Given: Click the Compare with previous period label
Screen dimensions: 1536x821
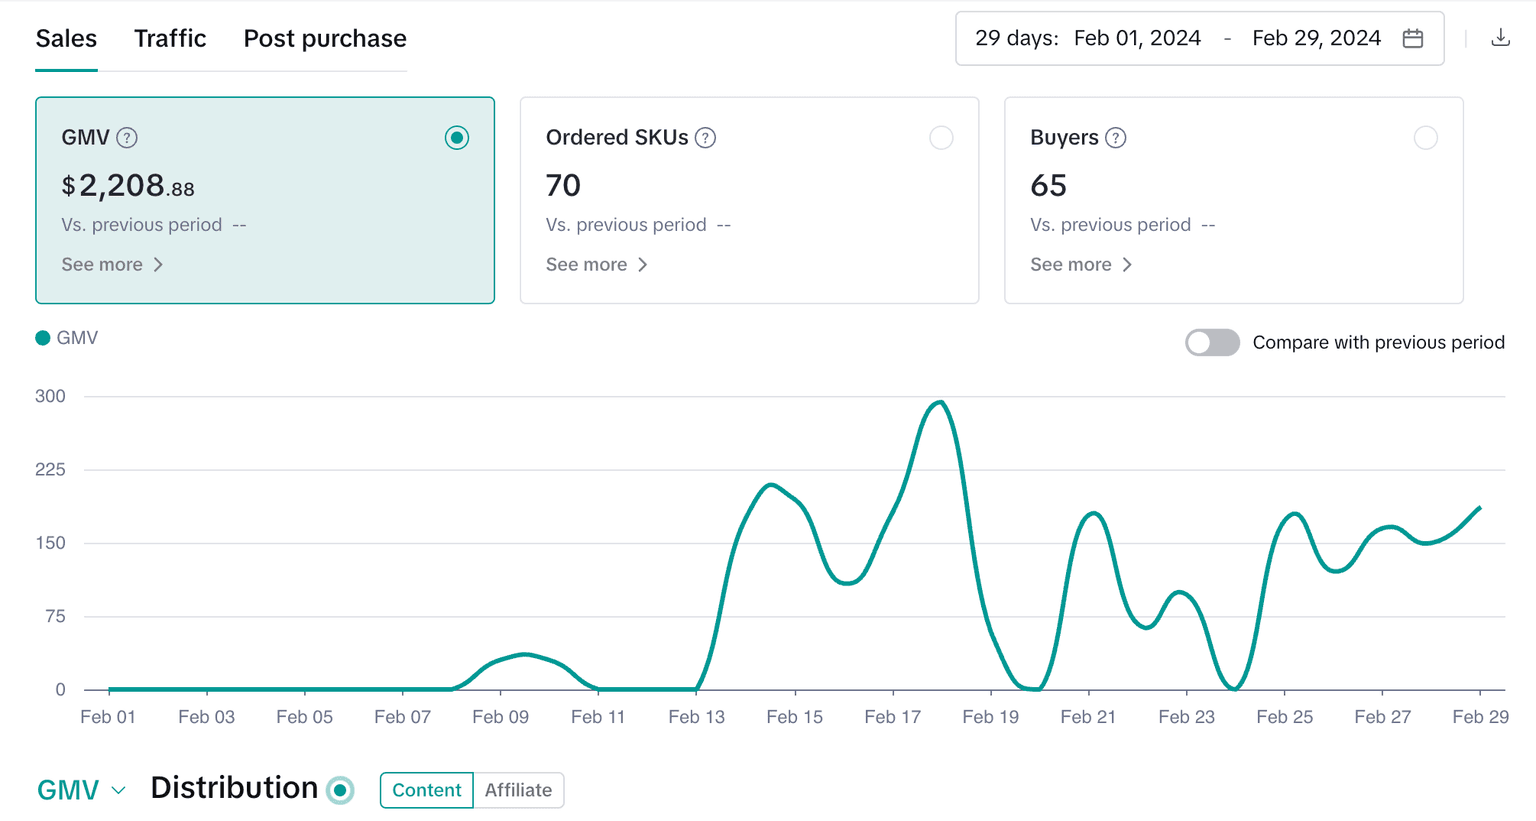Looking at the screenshot, I should click(1378, 342).
